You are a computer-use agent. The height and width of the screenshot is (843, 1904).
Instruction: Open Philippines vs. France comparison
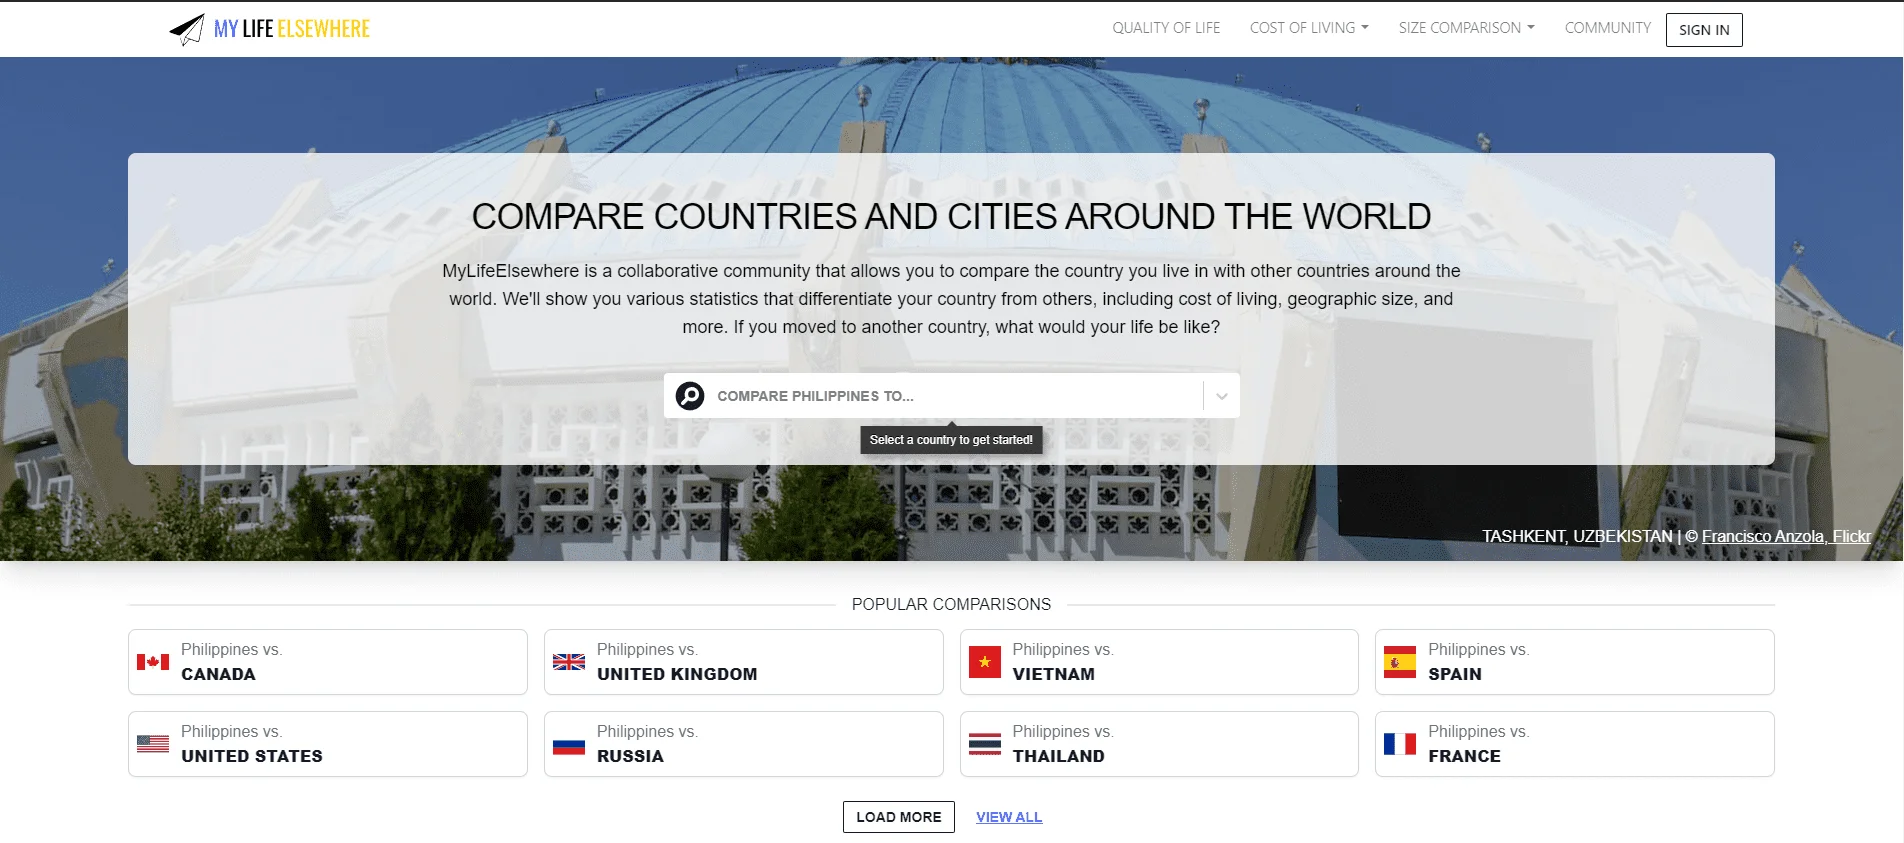click(1575, 744)
